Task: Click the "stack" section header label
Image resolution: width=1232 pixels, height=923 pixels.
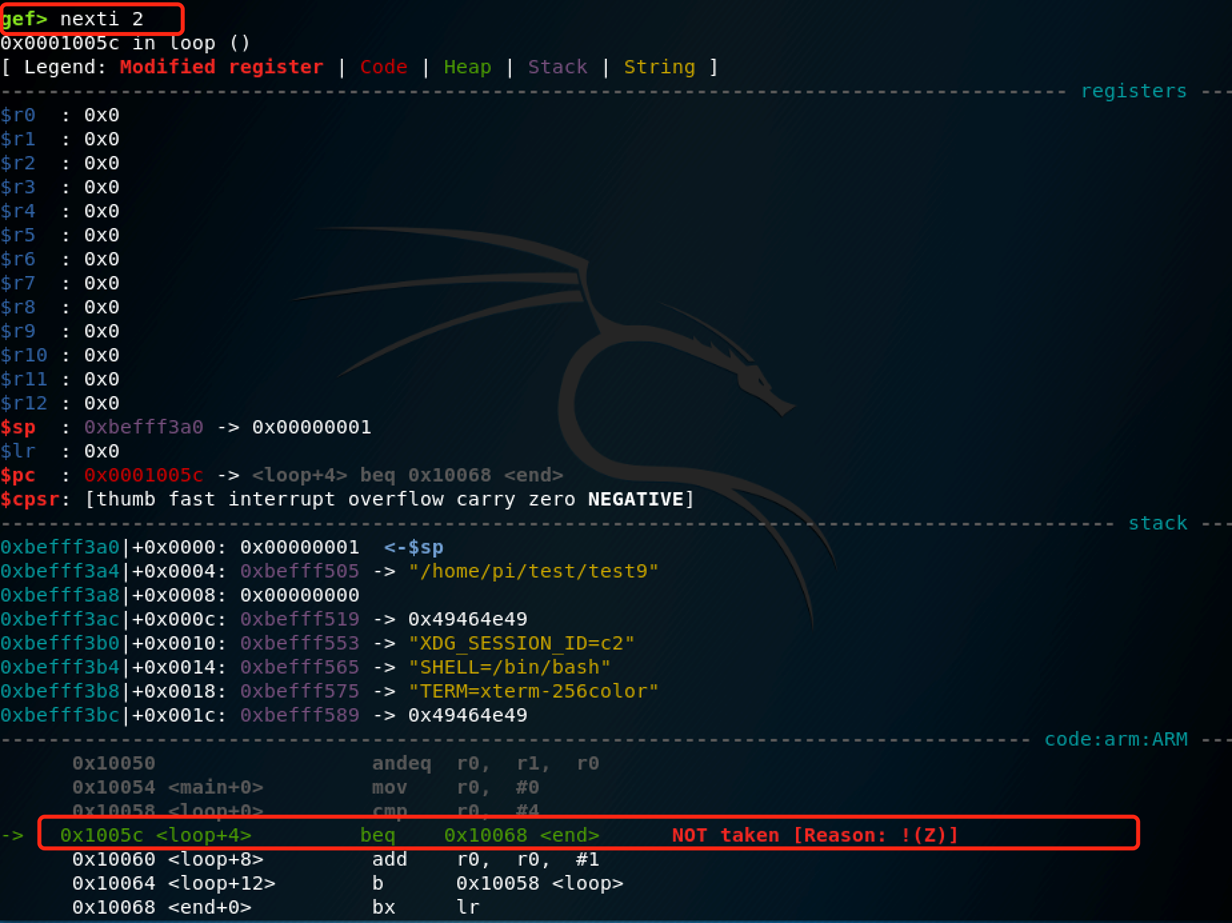Action: (1158, 523)
